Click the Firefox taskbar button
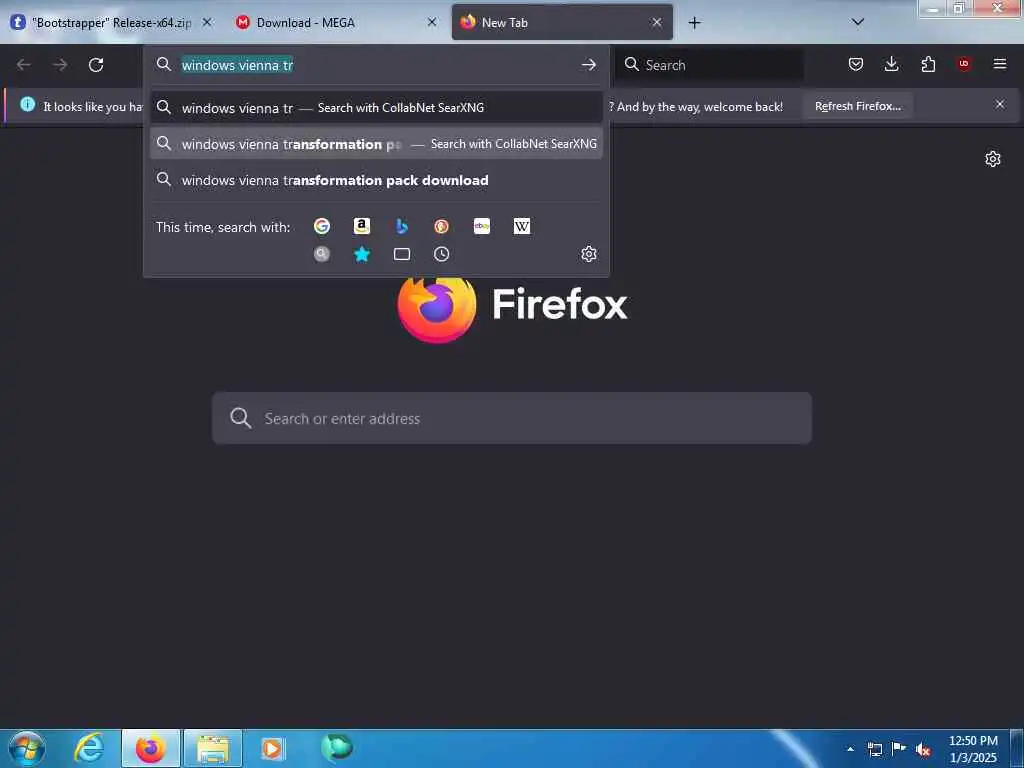 click(x=150, y=748)
